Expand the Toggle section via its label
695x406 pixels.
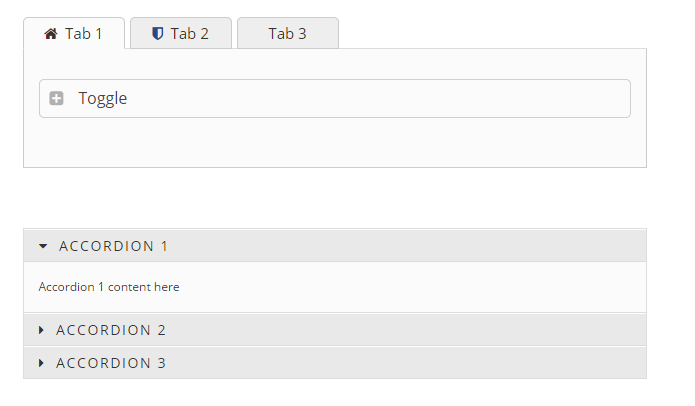tap(102, 98)
